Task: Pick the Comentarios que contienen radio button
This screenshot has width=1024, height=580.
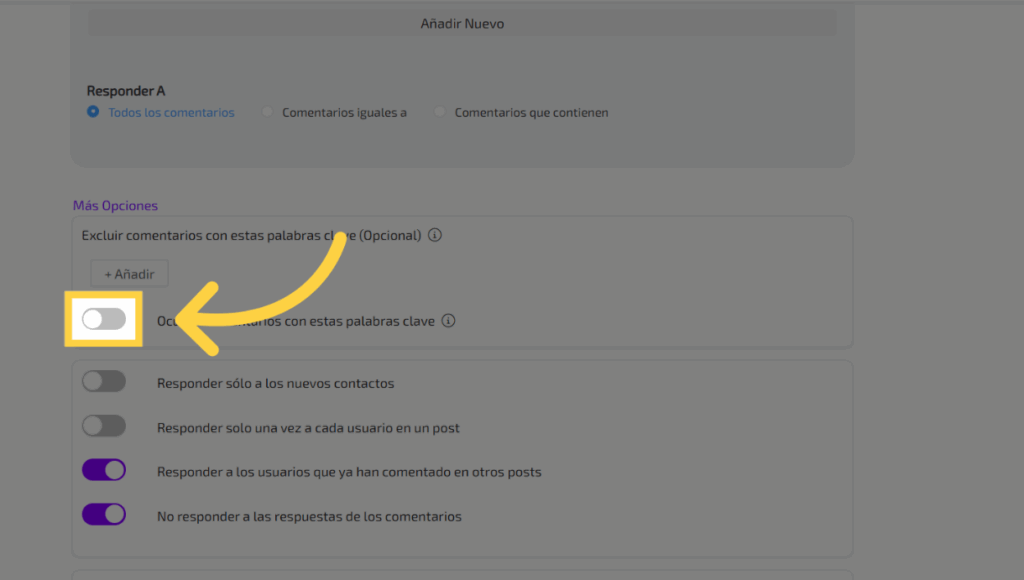Action: [x=440, y=113]
